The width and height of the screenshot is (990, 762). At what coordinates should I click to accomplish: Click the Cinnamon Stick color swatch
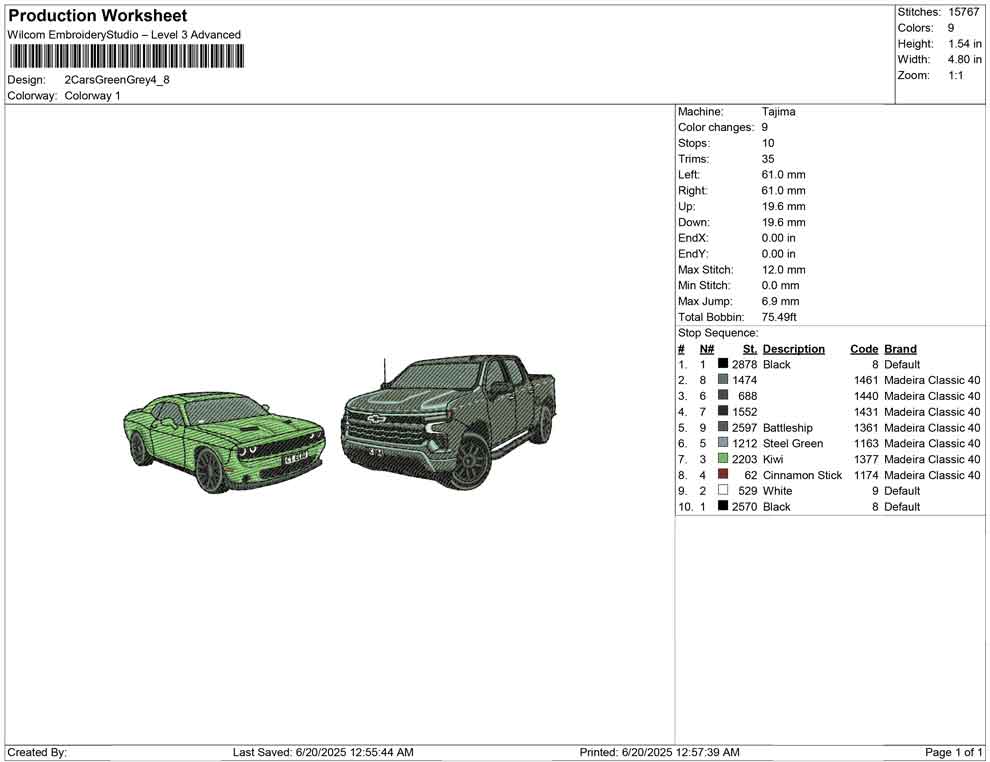(x=723, y=474)
